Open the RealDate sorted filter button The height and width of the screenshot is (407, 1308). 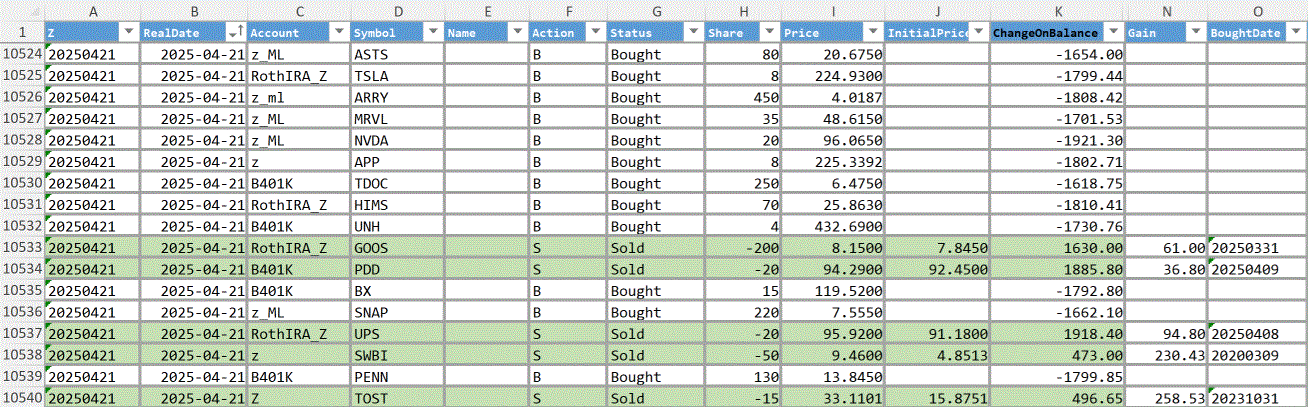pos(235,33)
